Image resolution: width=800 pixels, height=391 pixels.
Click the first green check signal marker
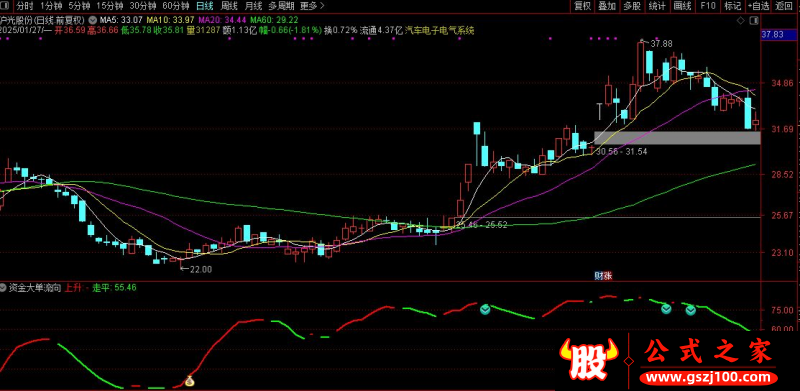(x=485, y=308)
